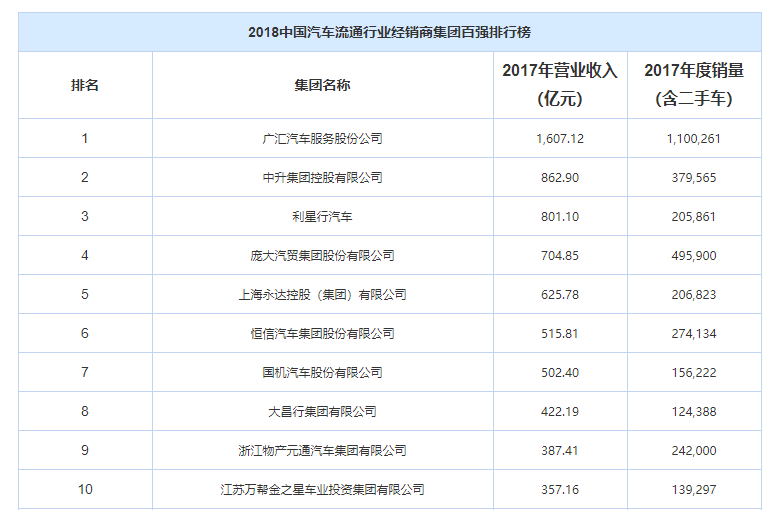Image resolution: width=781 pixels, height=510 pixels.
Task: Click sales volume 156,222
Action: (694, 373)
